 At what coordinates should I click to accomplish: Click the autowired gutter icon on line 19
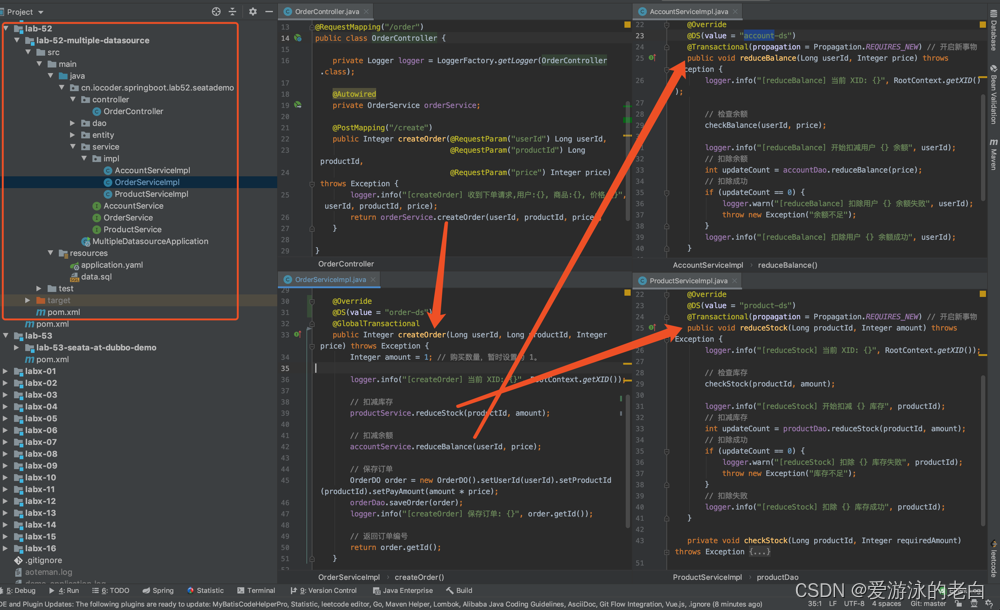coord(298,105)
